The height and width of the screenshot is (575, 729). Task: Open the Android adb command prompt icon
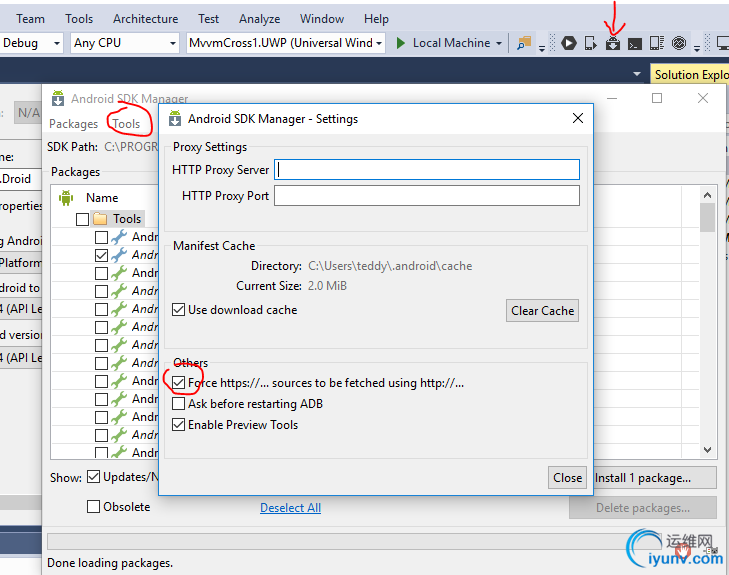[x=635, y=44]
